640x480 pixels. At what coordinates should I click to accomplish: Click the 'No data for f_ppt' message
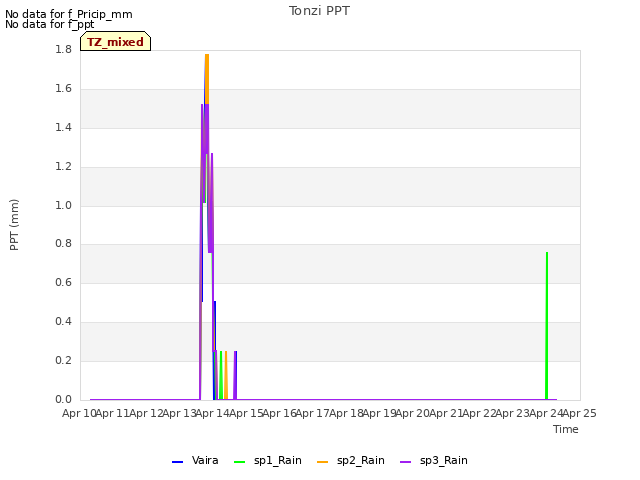coord(49,24)
